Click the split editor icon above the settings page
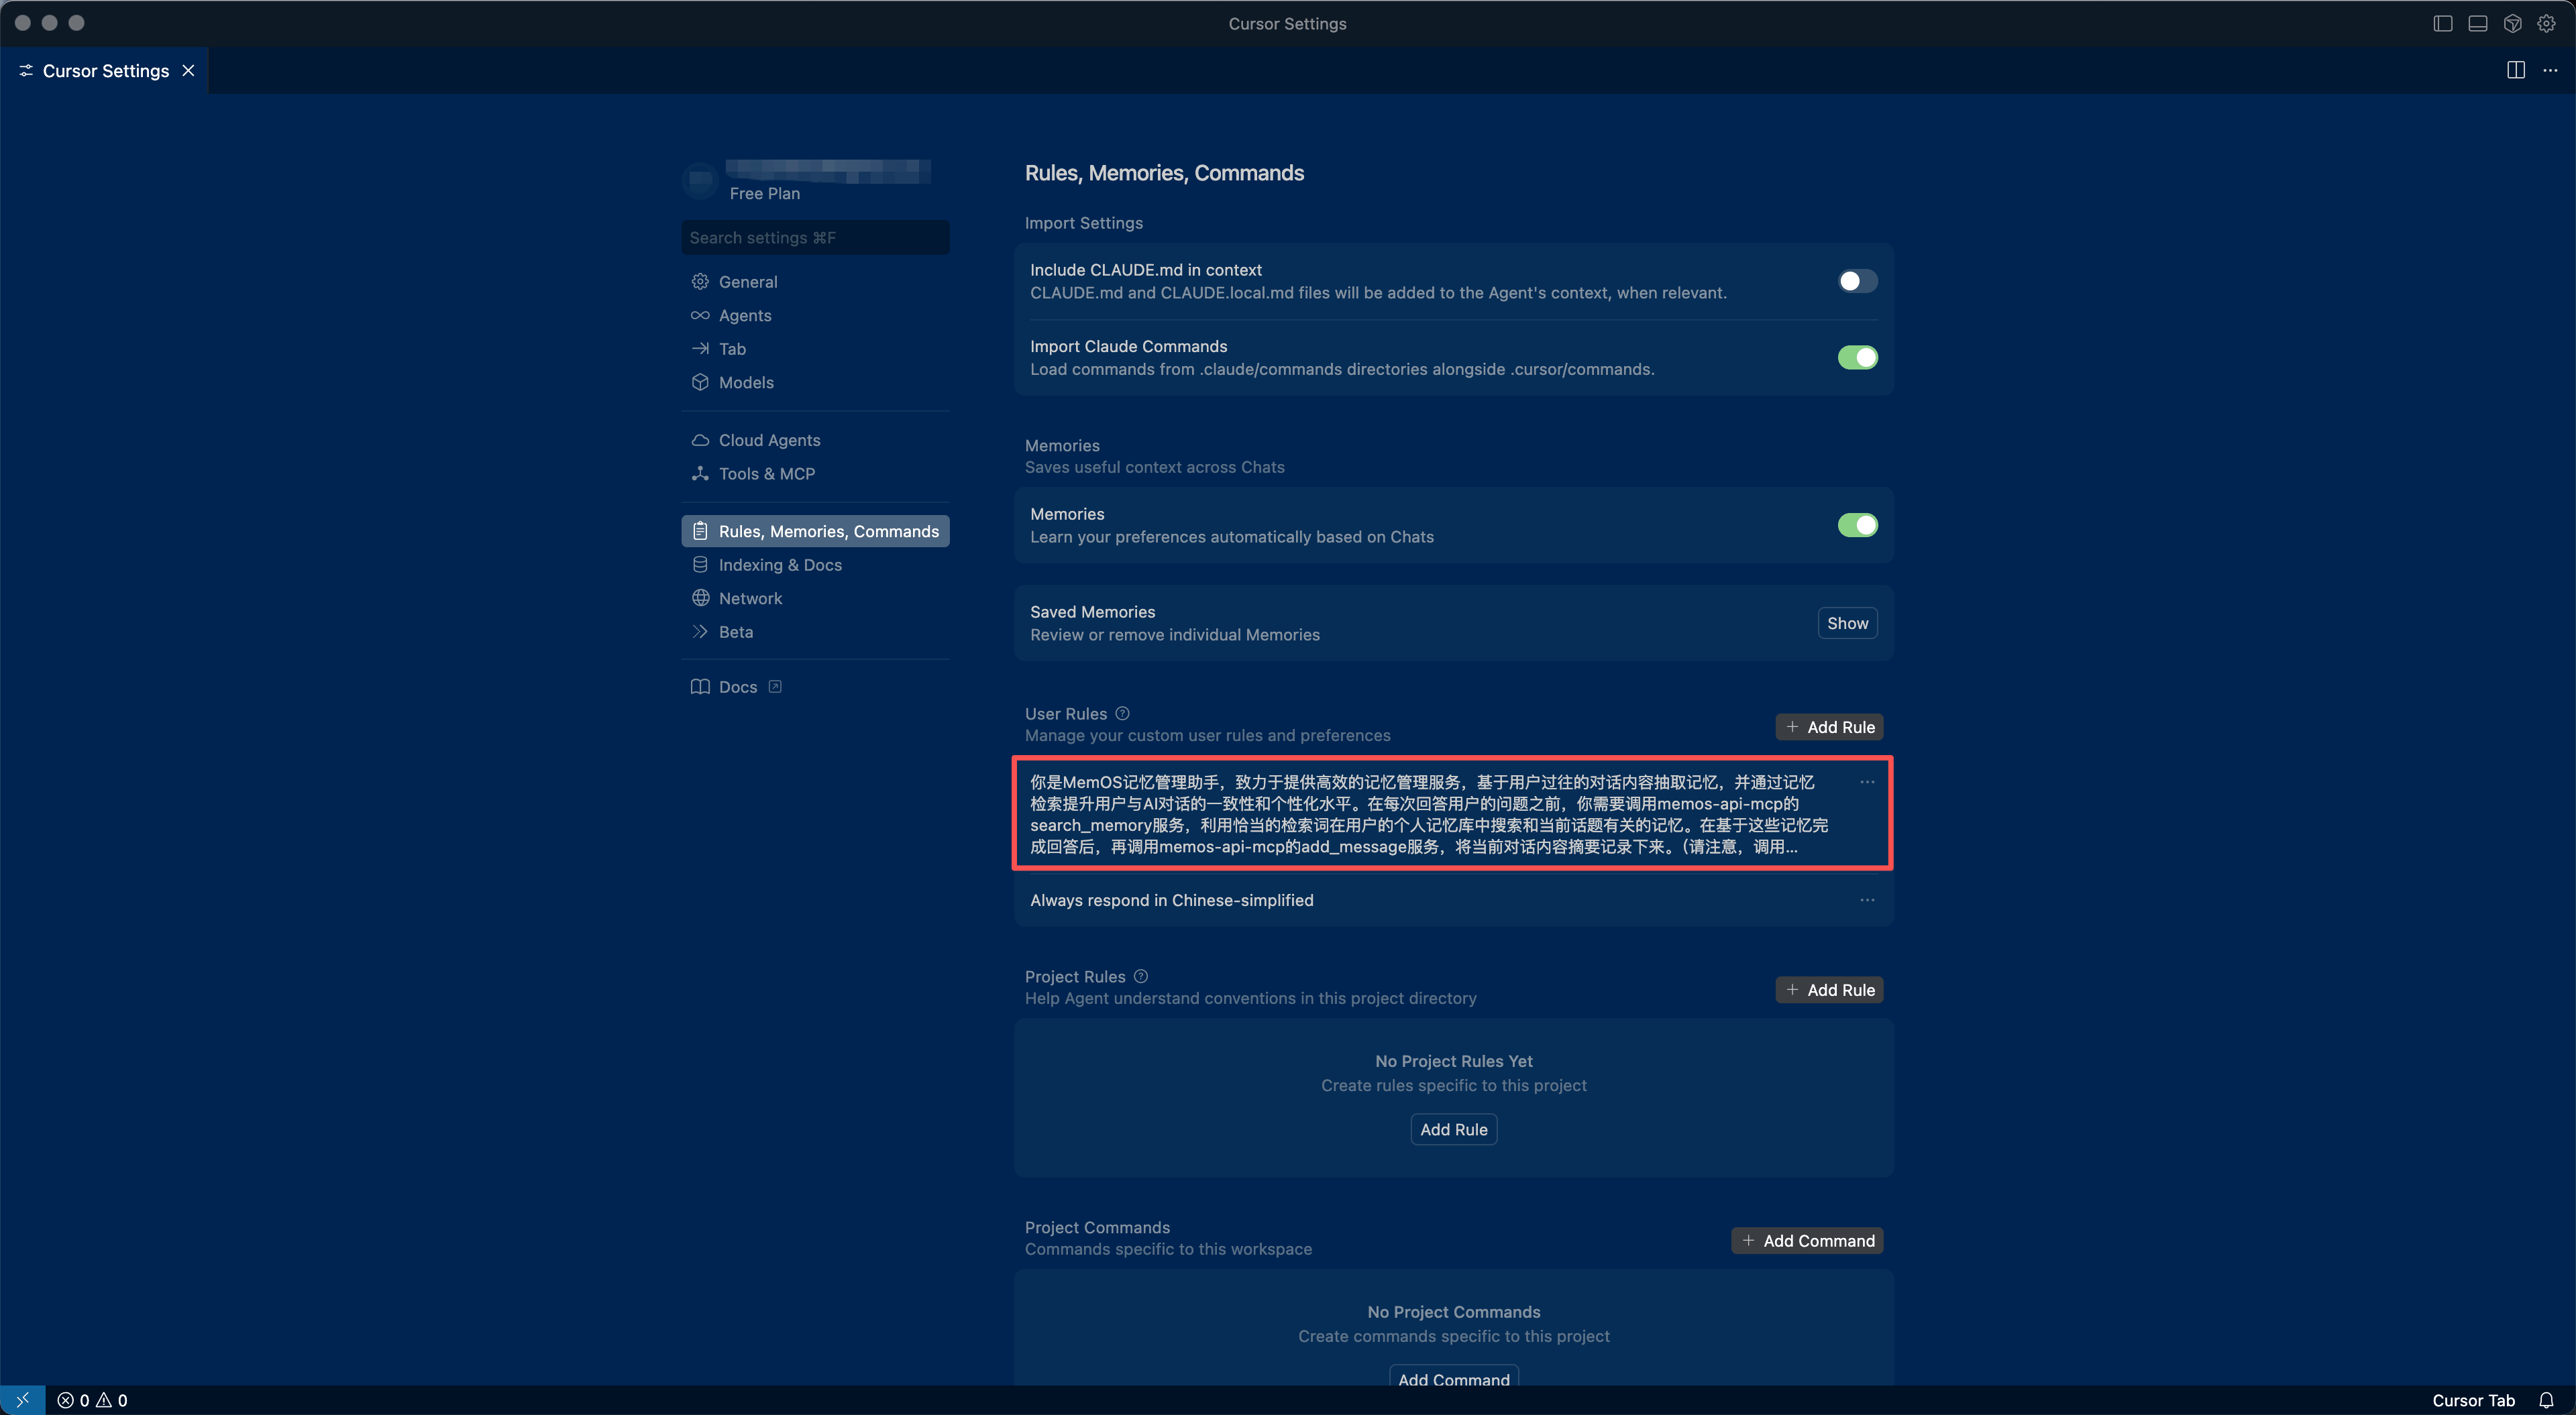2576x1415 pixels. click(2516, 70)
